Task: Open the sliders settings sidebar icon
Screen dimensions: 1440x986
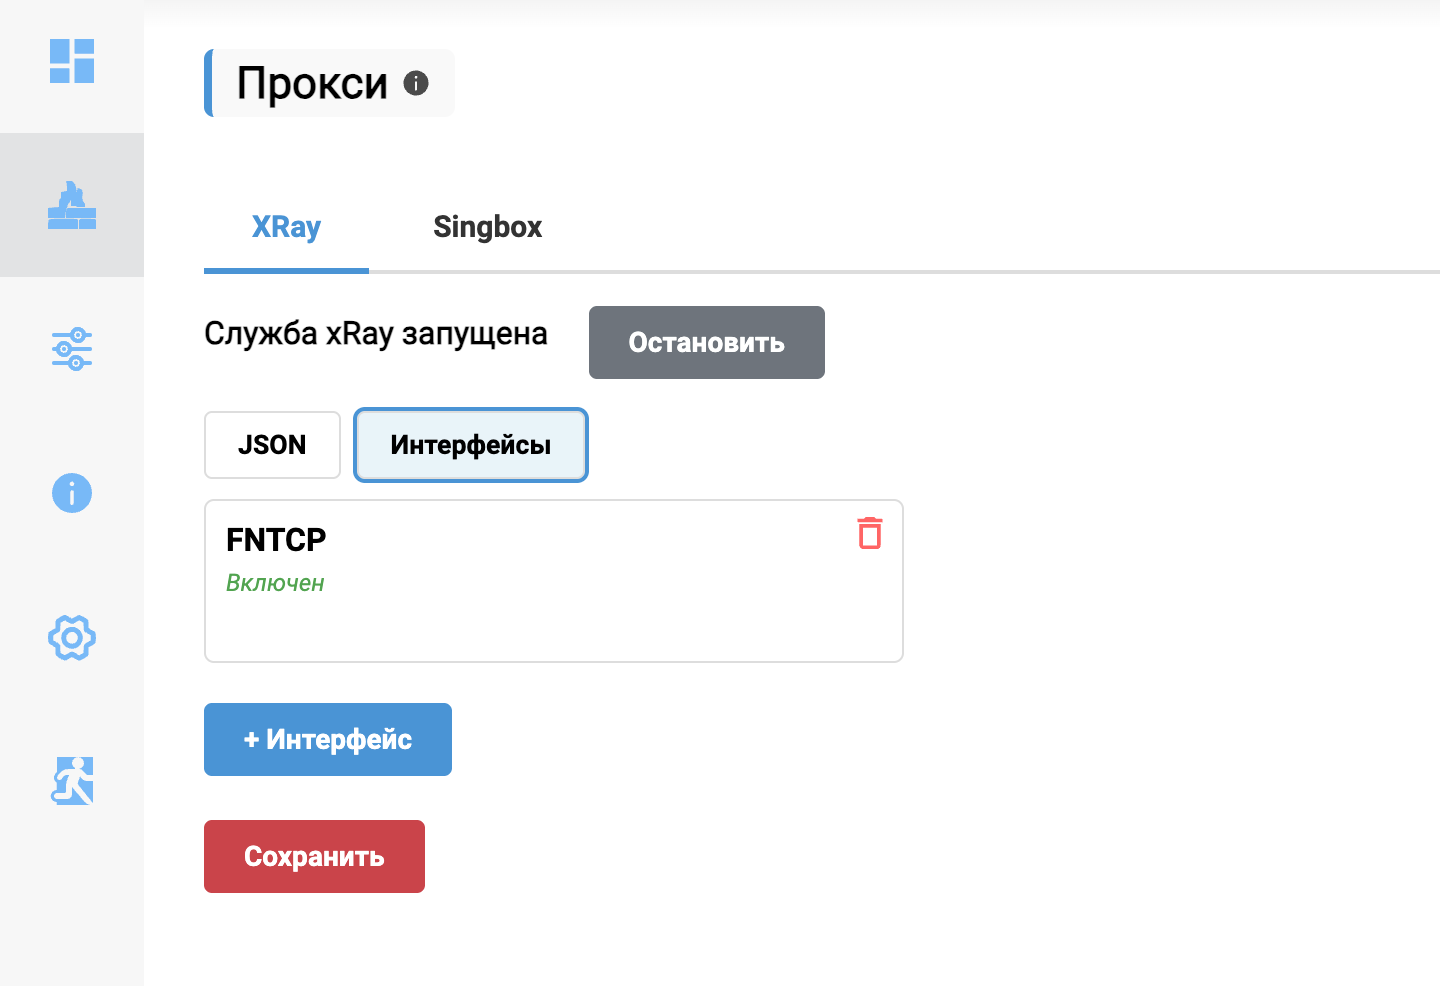Action: (72, 349)
